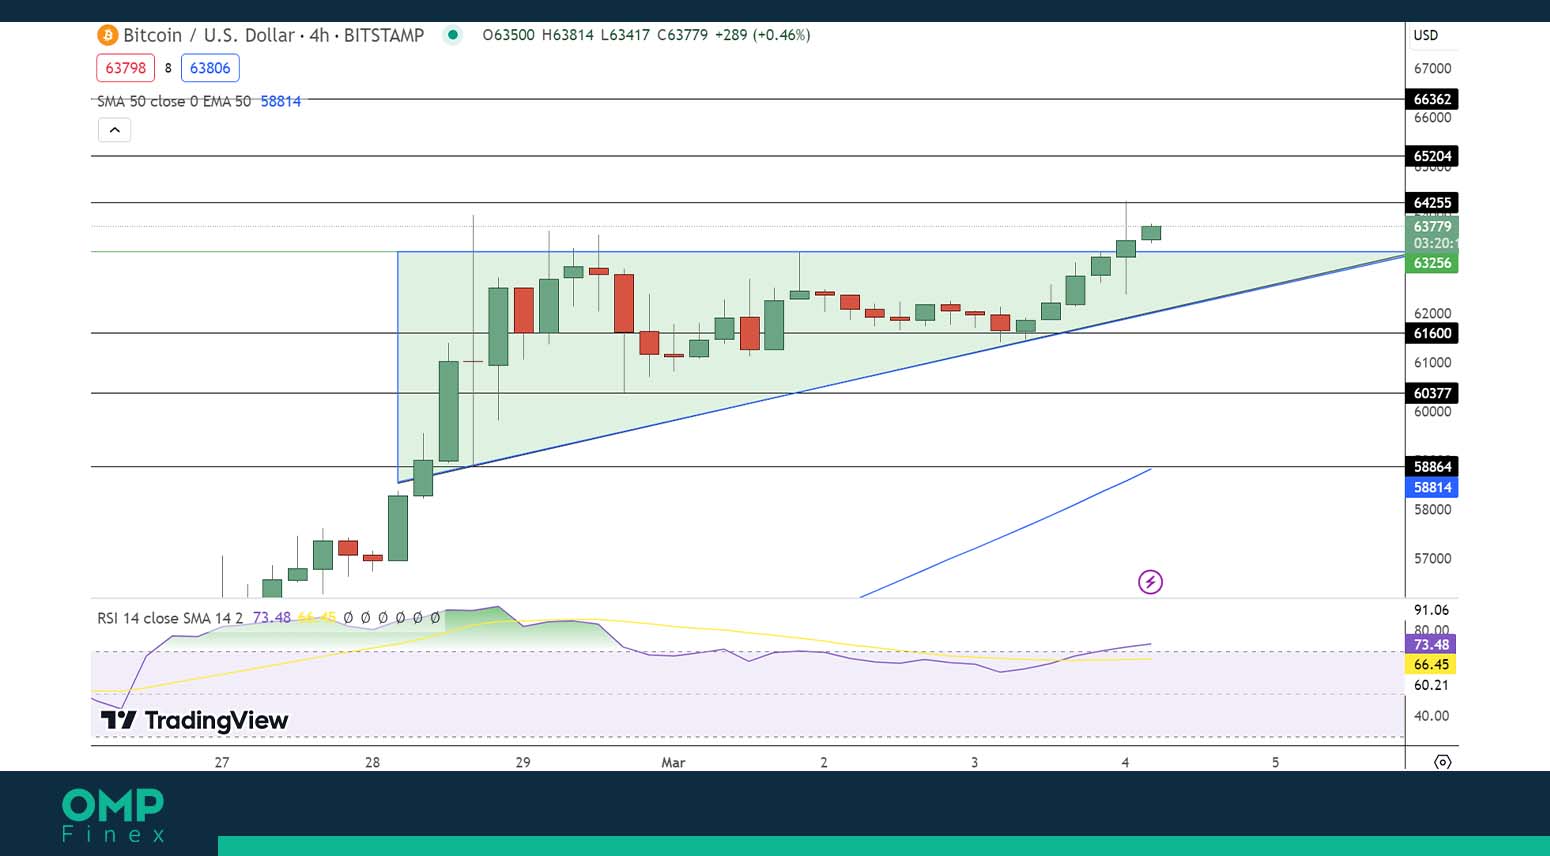
Task: Click the current price 63779 label
Action: [1432, 226]
